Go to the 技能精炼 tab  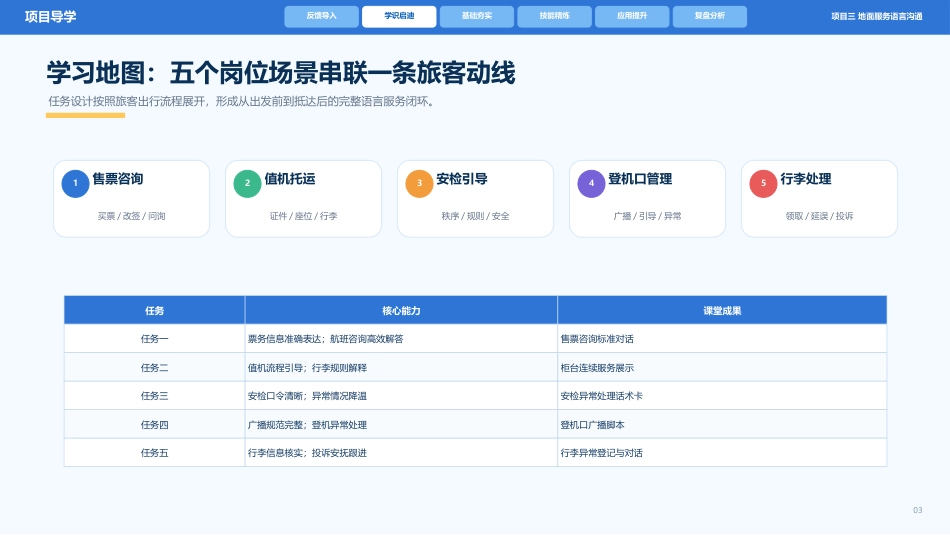click(x=554, y=16)
